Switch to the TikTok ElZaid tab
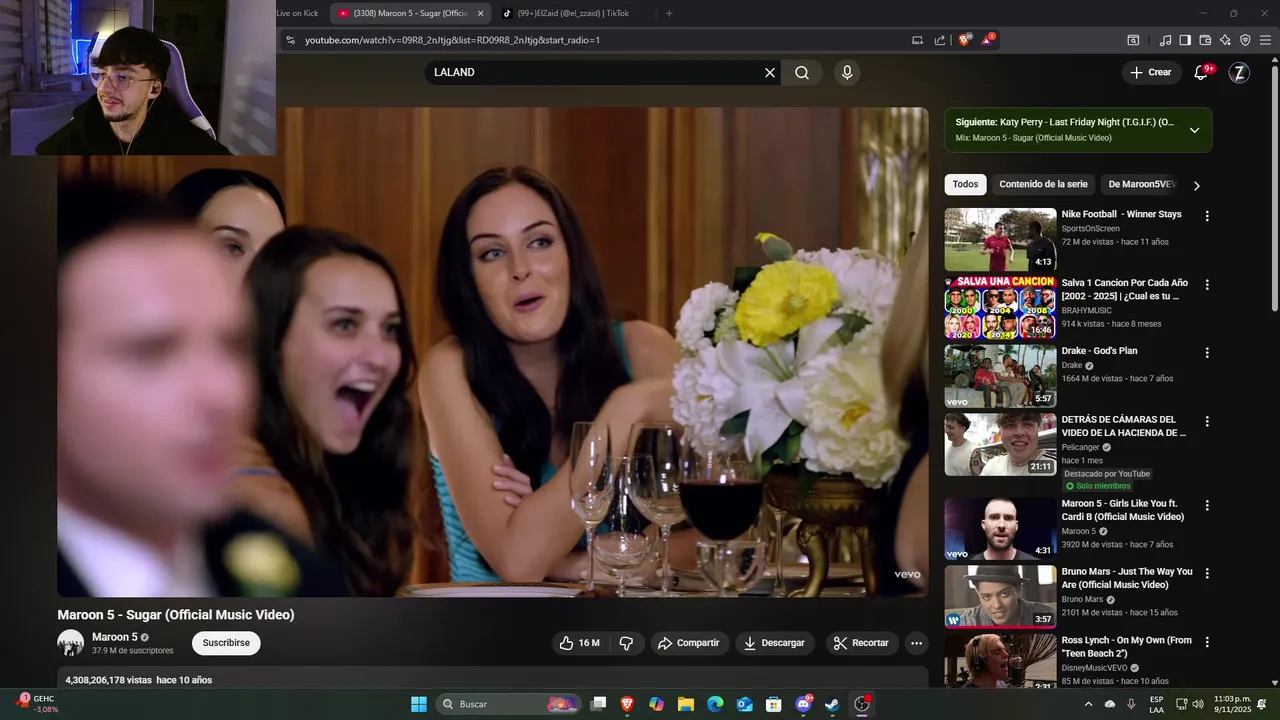 (573, 13)
